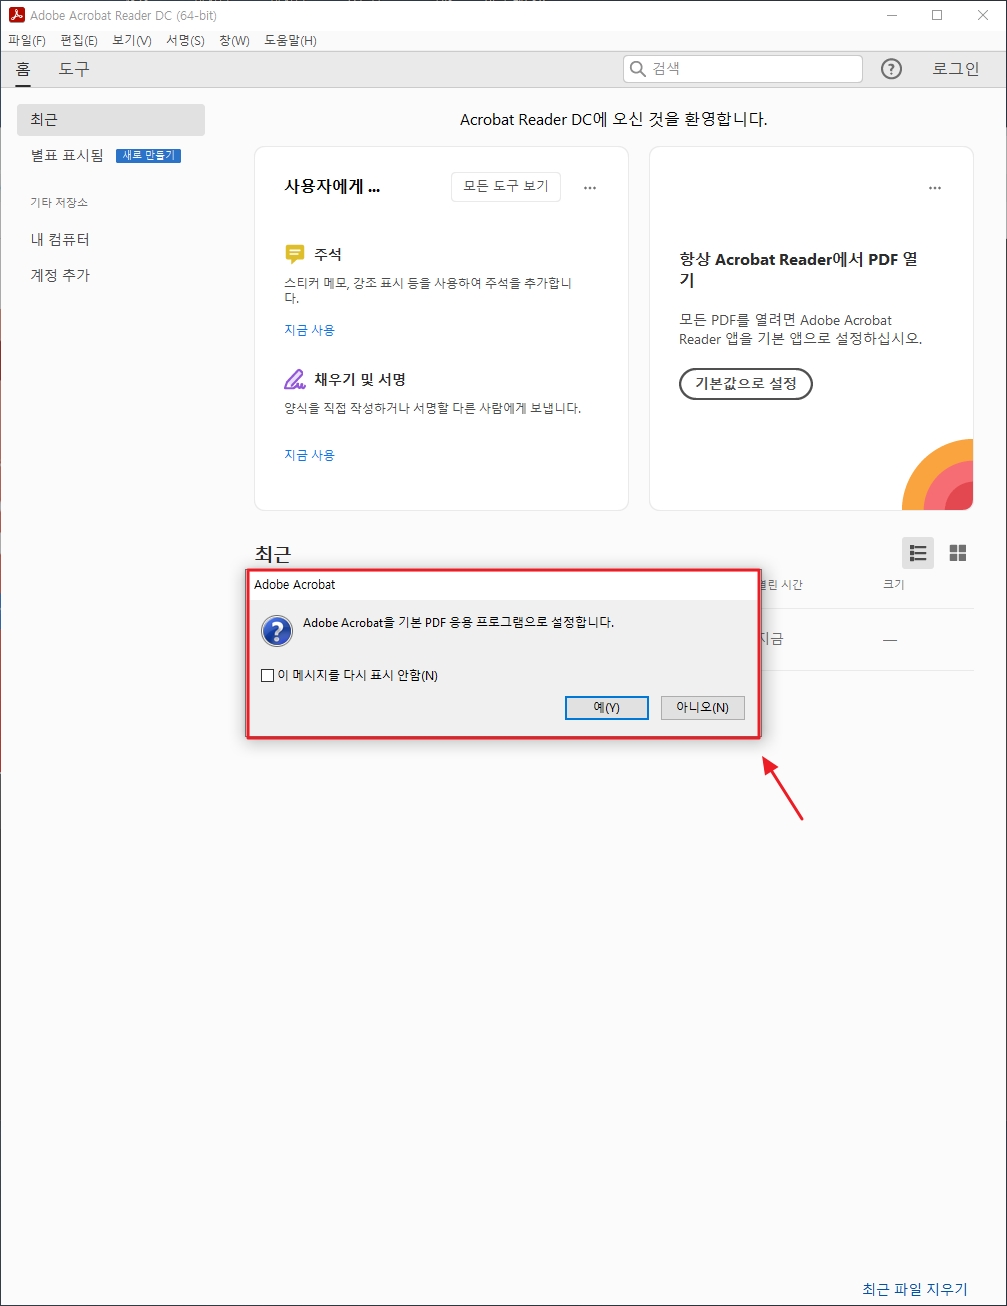1007x1306 pixels.
Task: Click the 채우기 및 서명 heading text
Action: [x=360, y=380]
